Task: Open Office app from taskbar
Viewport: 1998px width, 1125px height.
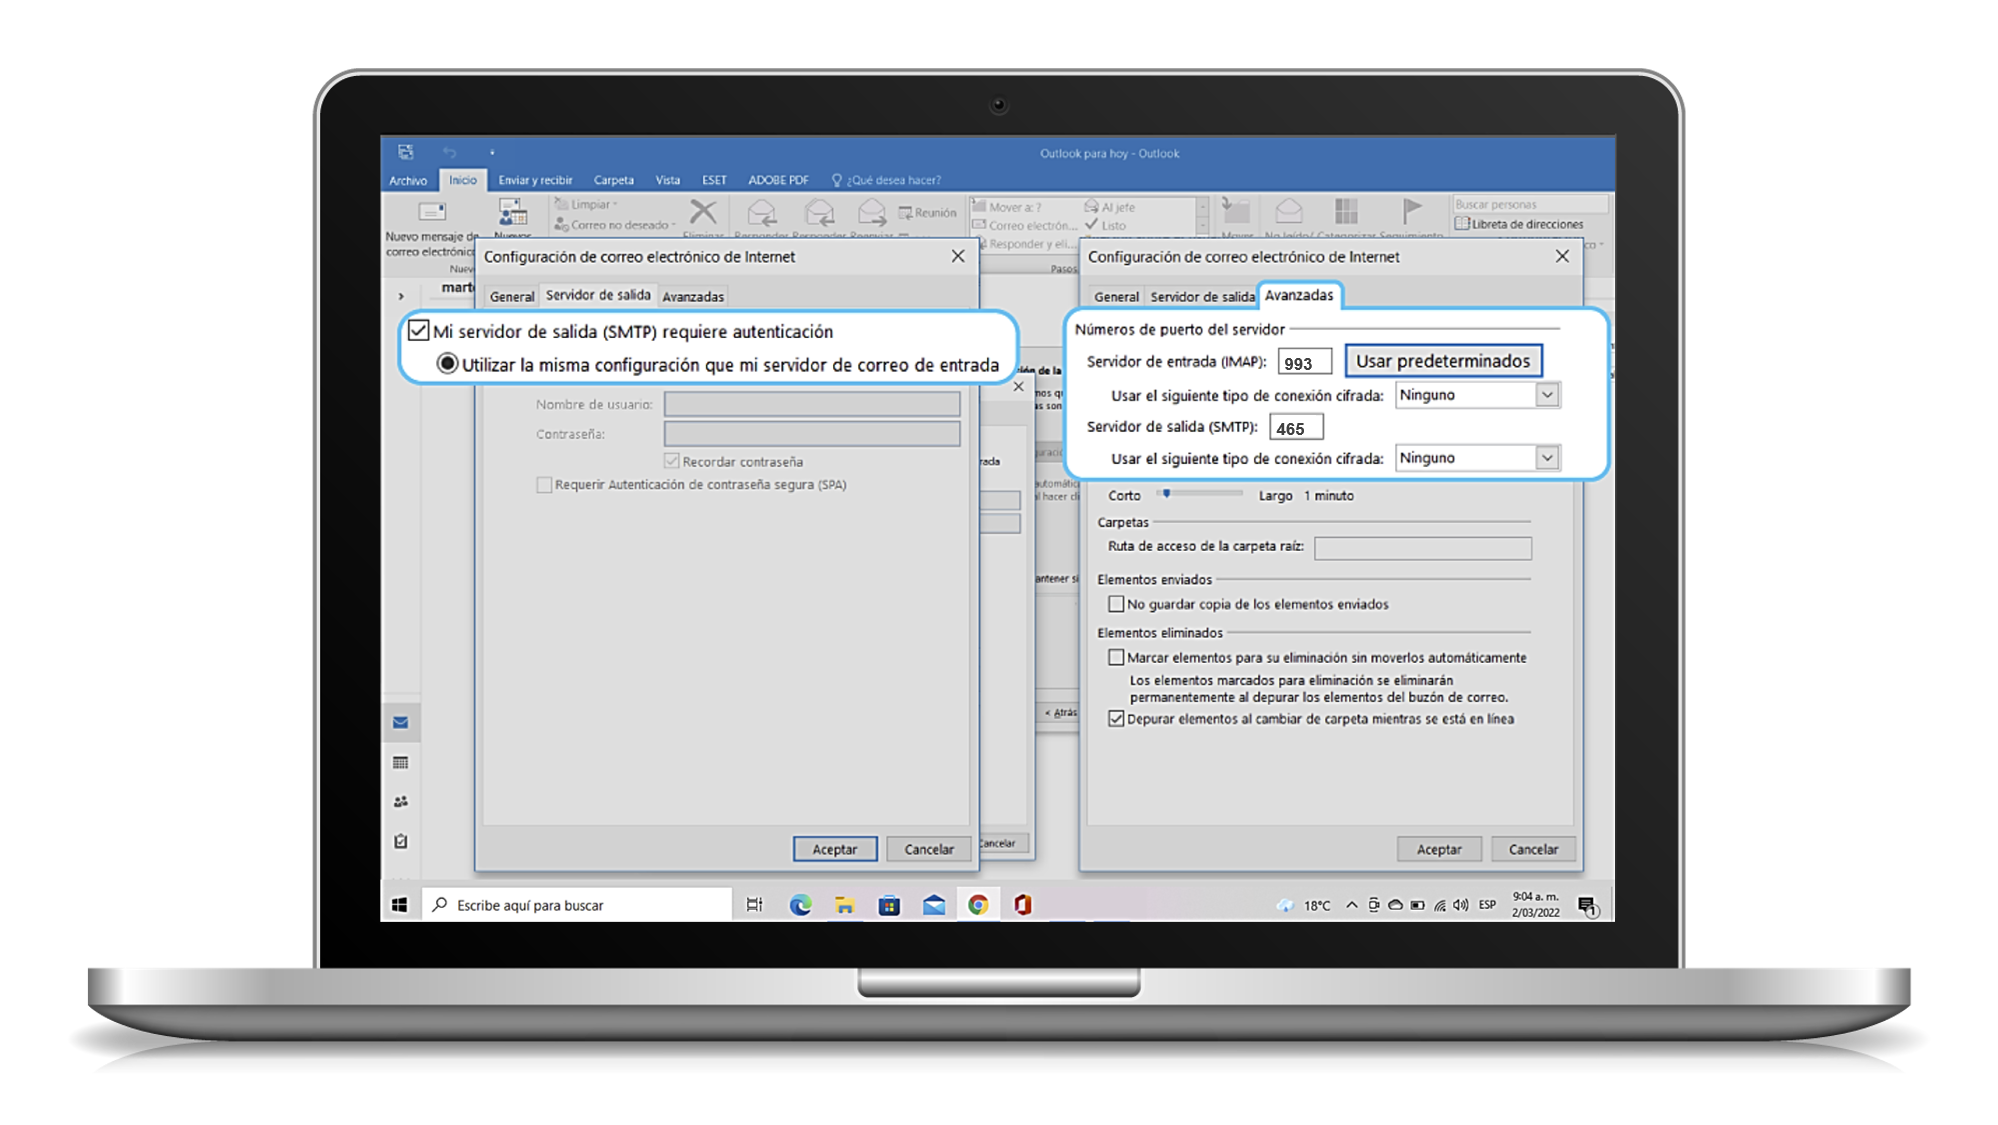Action: pos(1022,904)
